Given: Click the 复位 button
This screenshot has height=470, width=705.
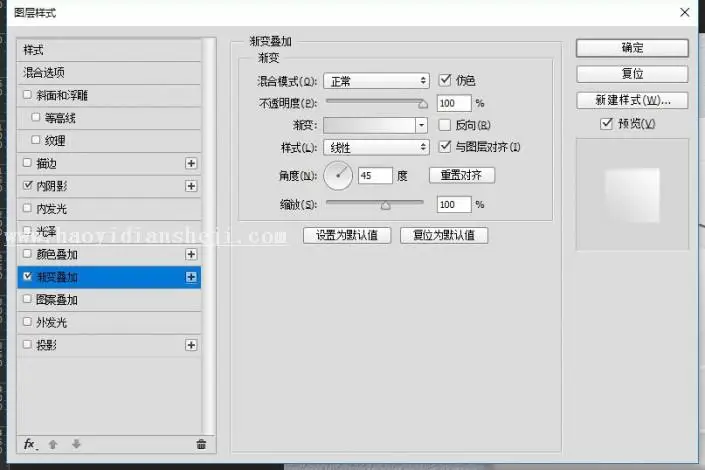Looking at the screenshot, I should (632, 74).
